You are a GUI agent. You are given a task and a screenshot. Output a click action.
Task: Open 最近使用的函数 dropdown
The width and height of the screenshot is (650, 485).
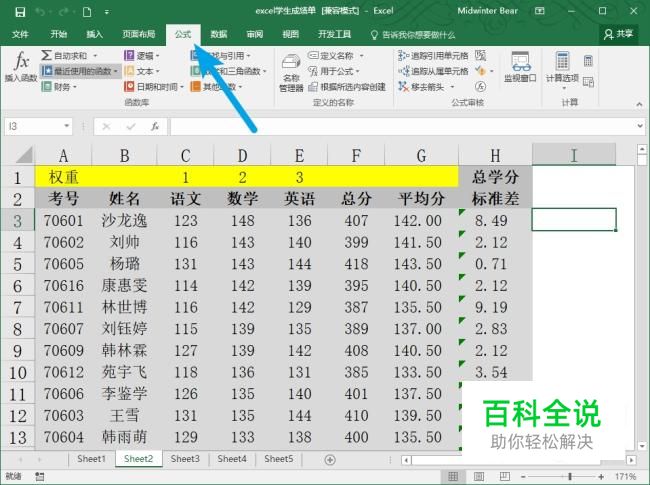tap(80, 71)
